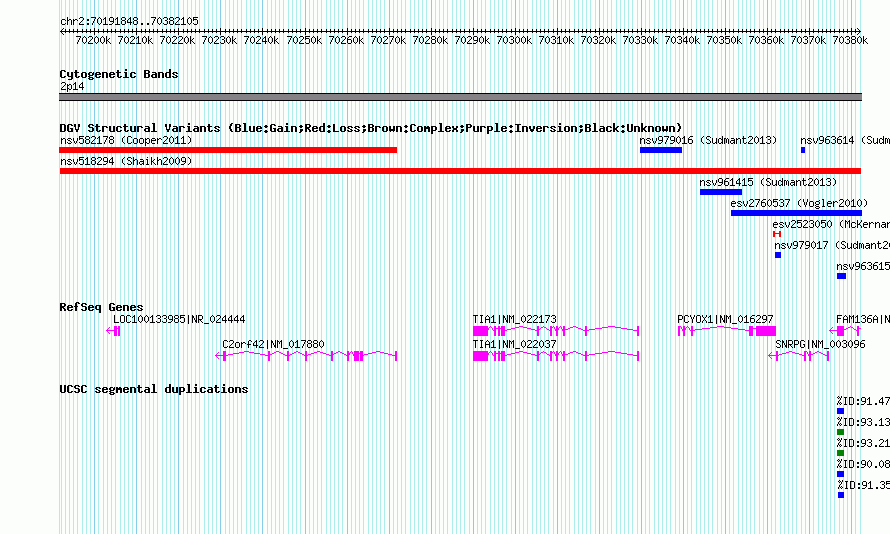Select the small blue nsv979017 marker
This screenshot has width=890, height=534.
[x=778, y=255]
